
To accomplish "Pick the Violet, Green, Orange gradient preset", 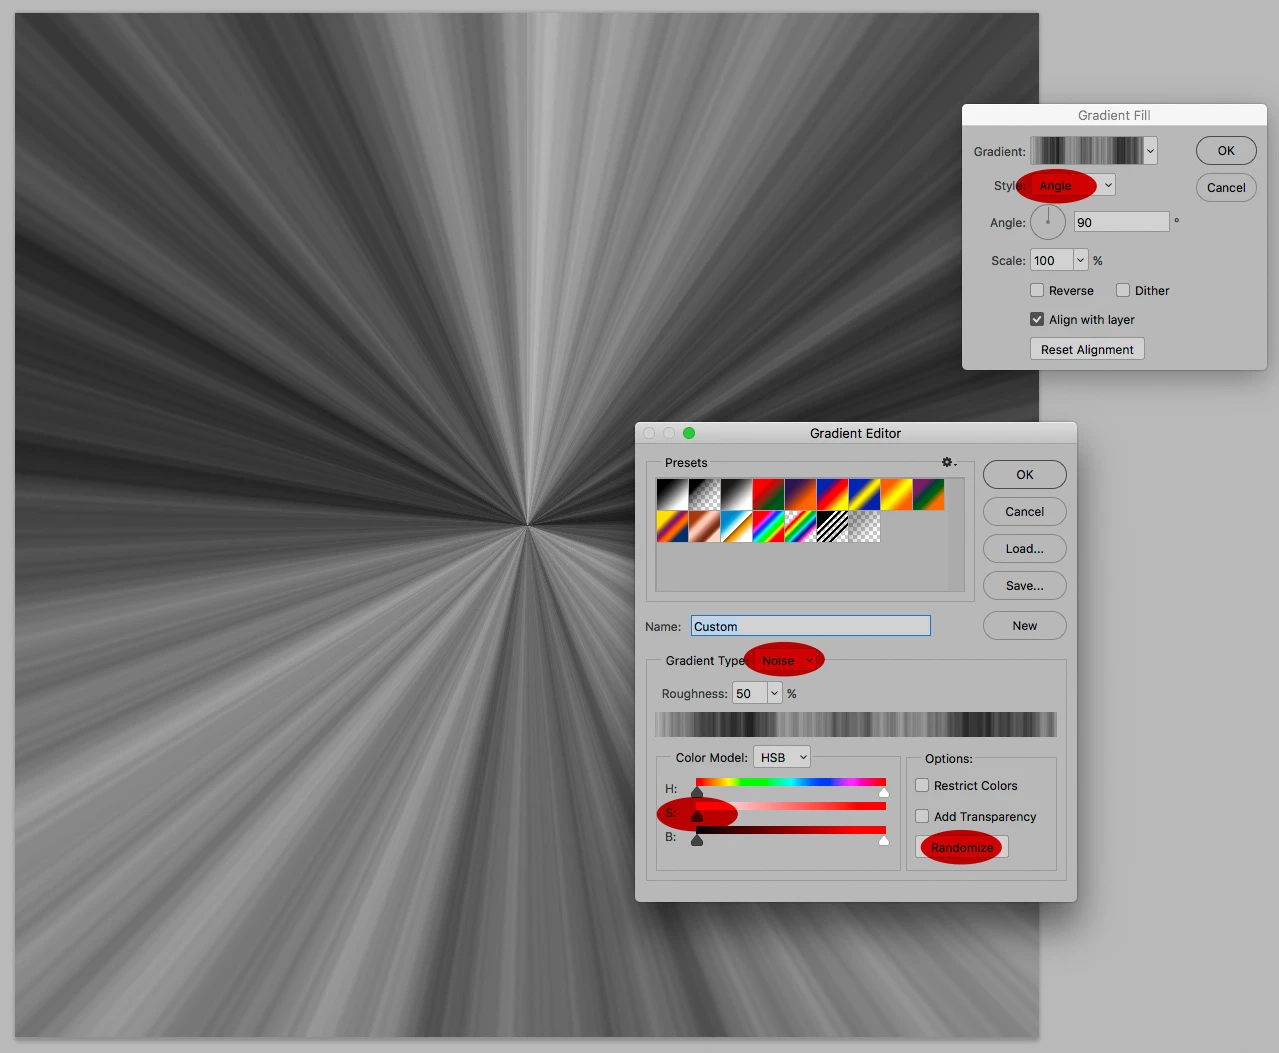I will pyautogui.click(x=928, y=494).
